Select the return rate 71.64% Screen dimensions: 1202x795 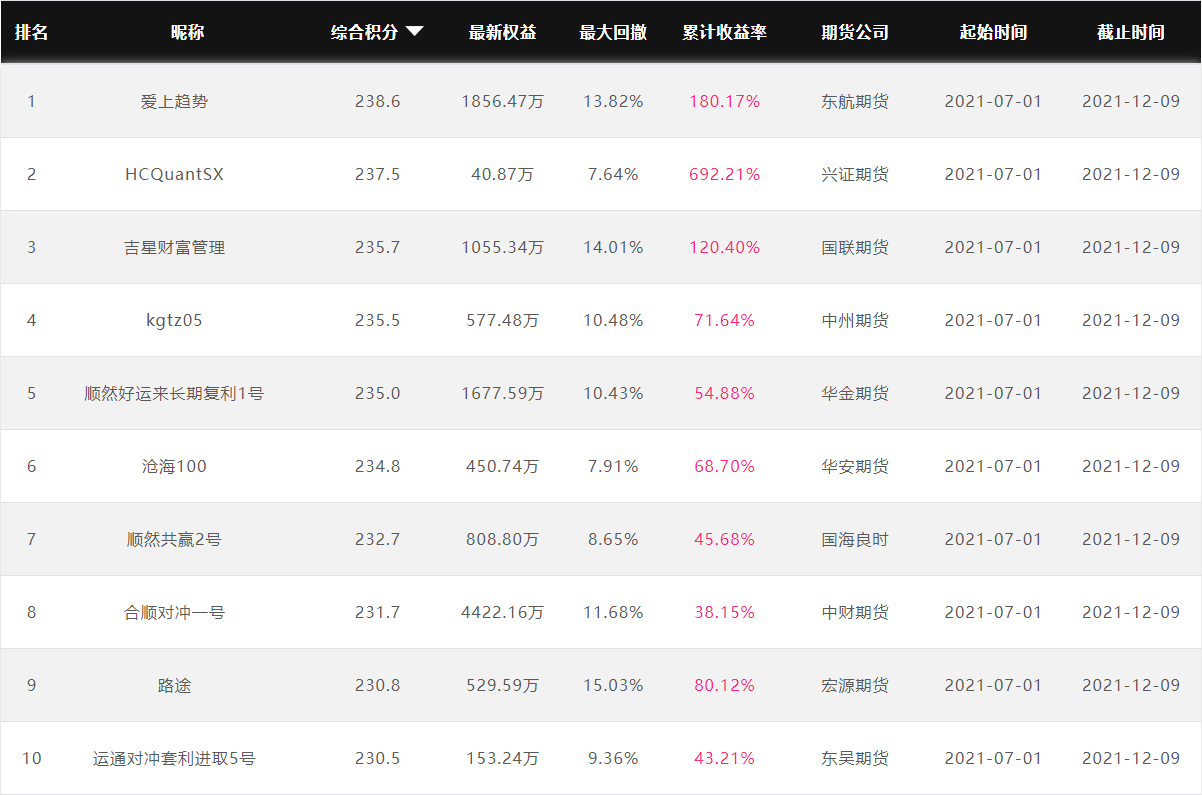[x=725, y=320]
